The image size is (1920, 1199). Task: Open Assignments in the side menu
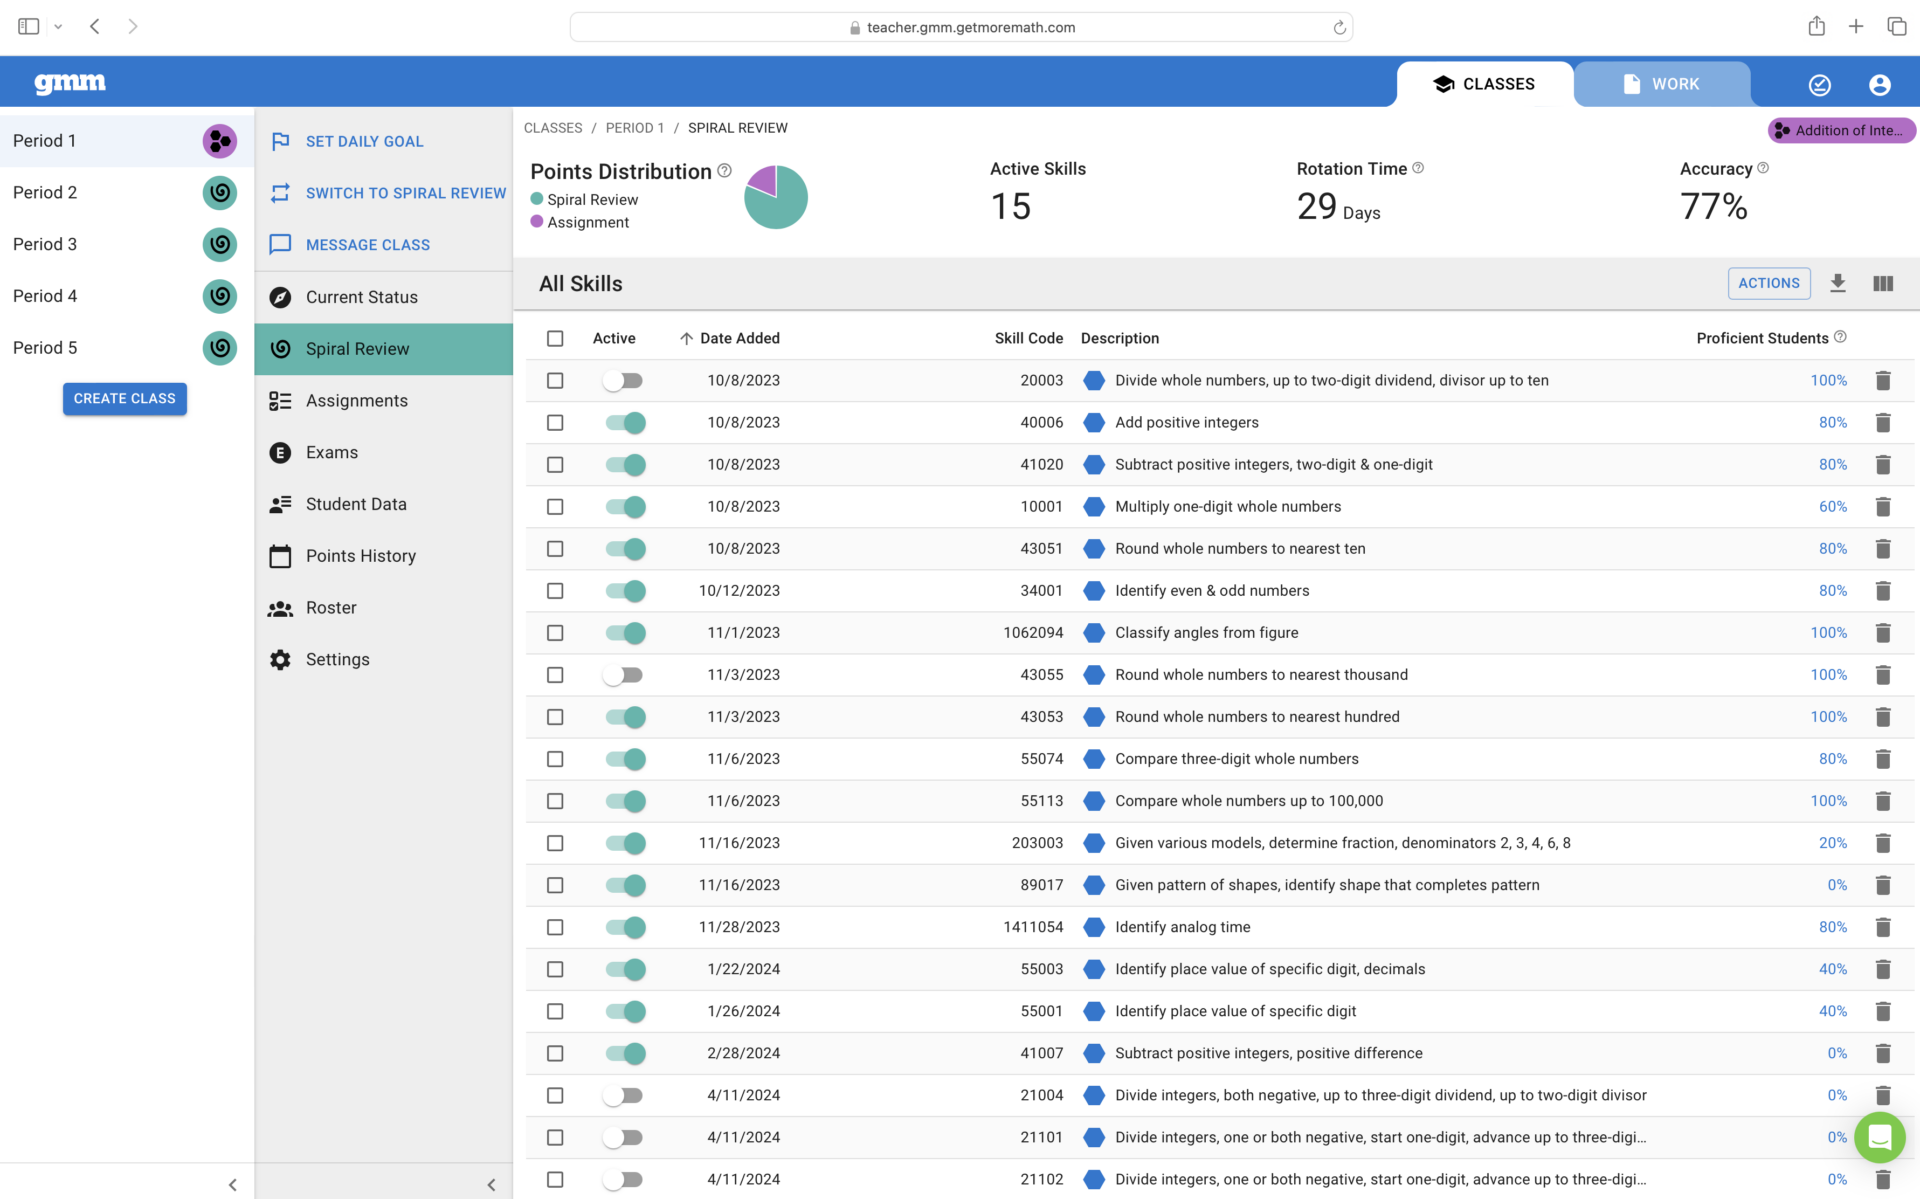(x=356, y=401)
